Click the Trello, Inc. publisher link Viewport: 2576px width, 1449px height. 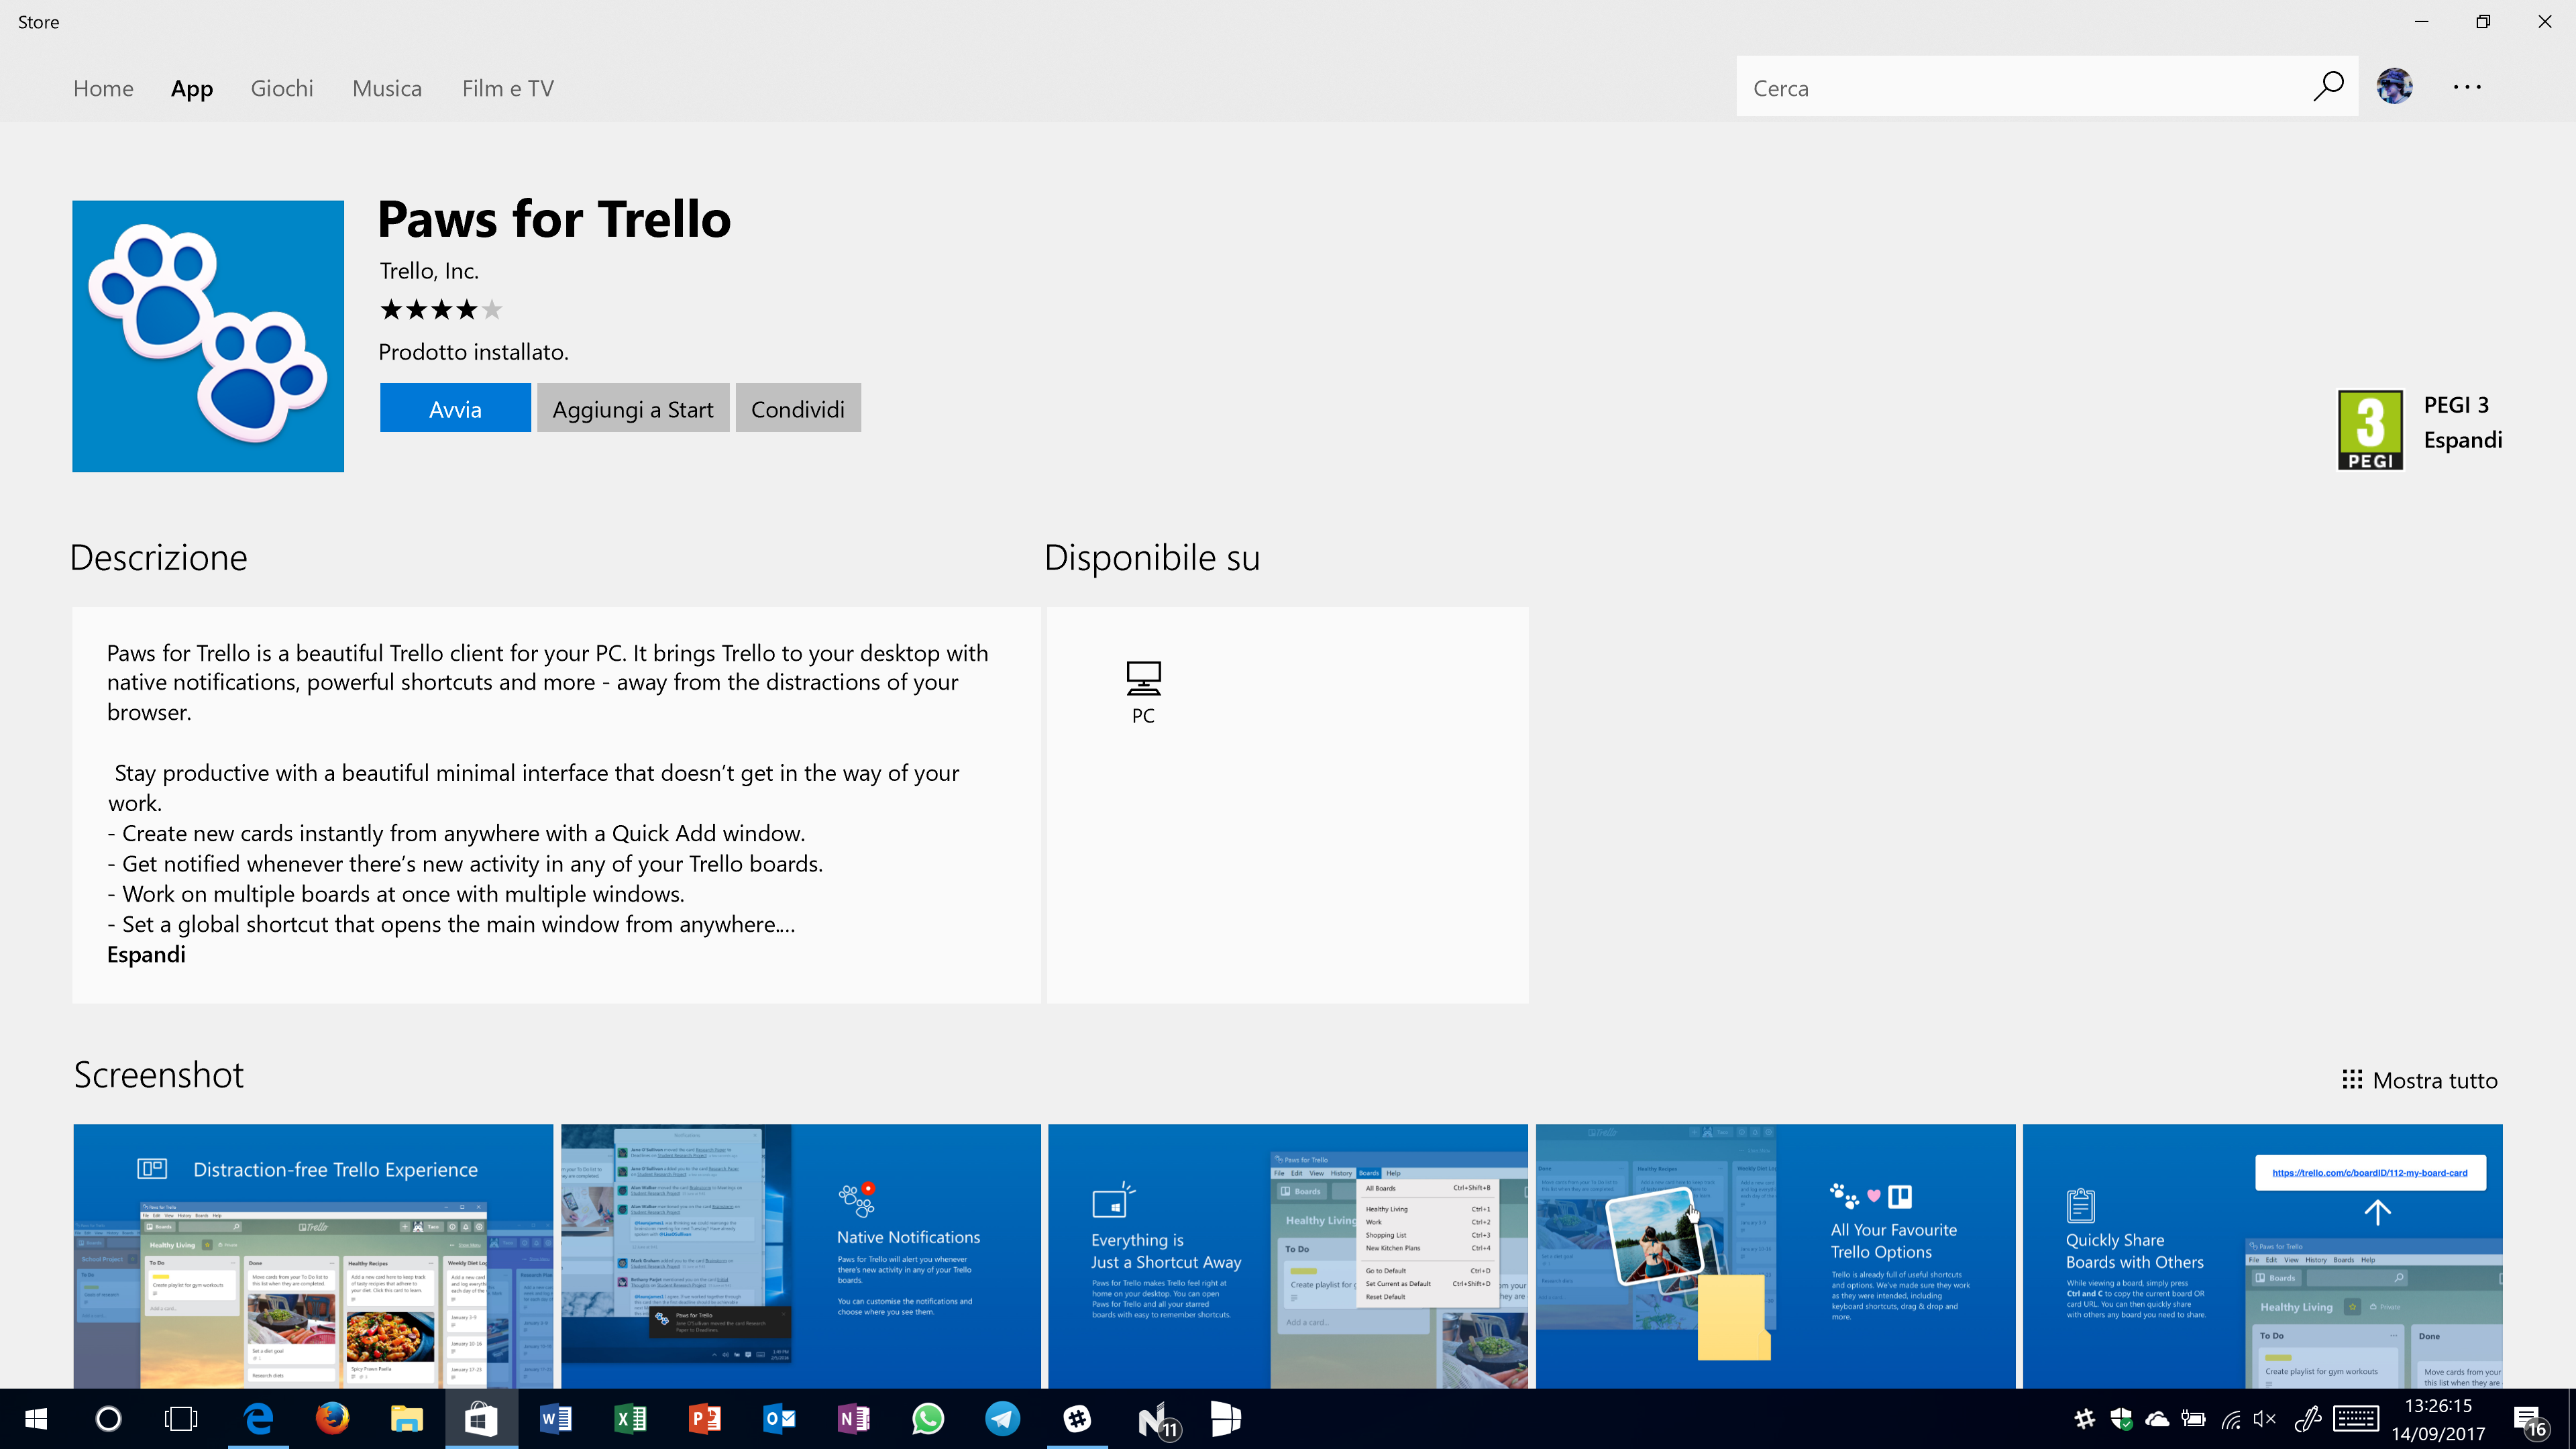tap(429, 271)
